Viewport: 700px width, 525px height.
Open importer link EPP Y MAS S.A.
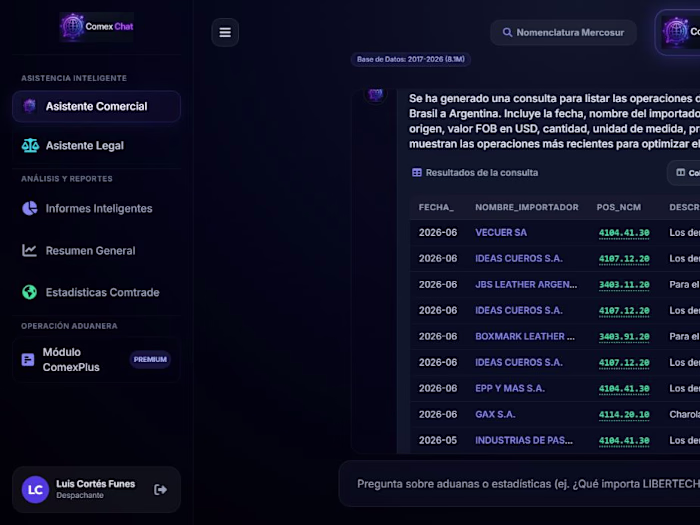click(x=510, y=388)
